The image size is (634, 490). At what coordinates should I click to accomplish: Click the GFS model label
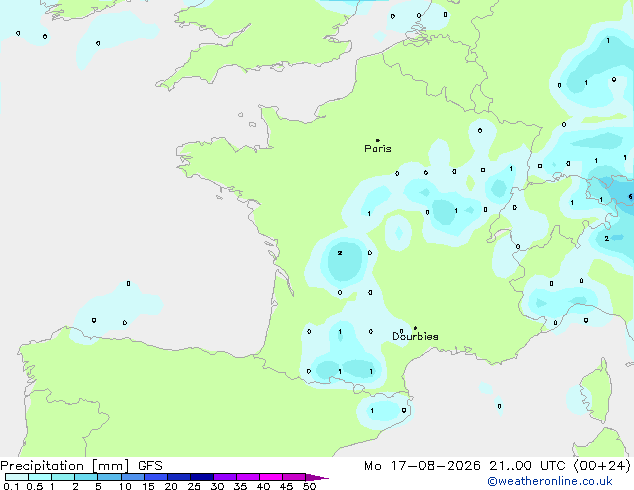[x=150, y=466]
